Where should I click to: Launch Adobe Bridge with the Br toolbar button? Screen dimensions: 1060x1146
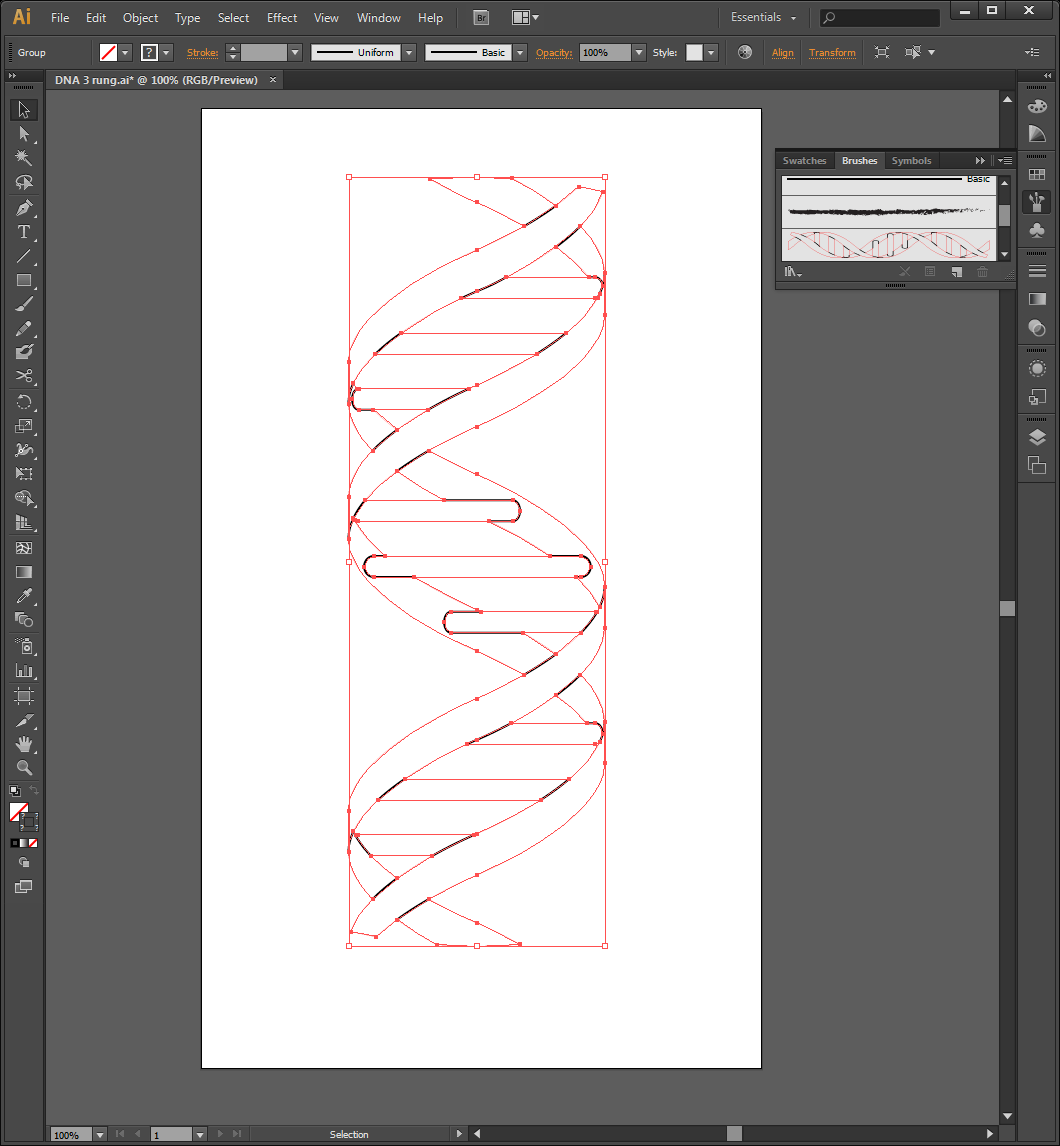pyautogui.click(x=480, y=17)
